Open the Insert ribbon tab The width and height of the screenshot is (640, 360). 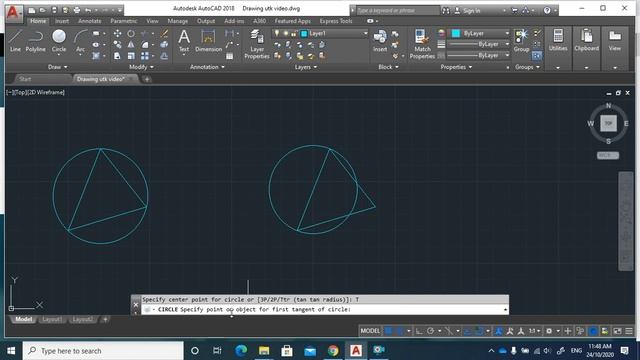click(62, 21)
